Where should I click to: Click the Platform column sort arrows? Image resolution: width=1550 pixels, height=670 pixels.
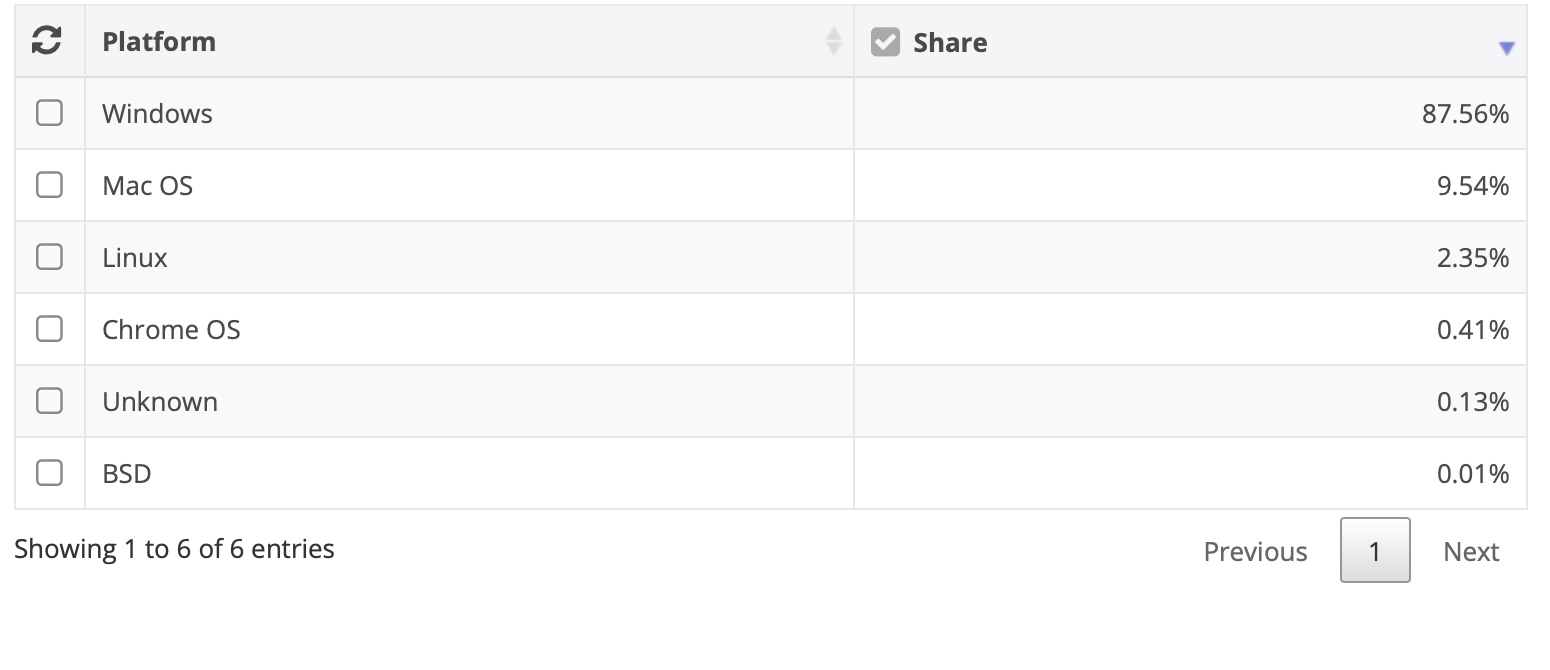833,41
